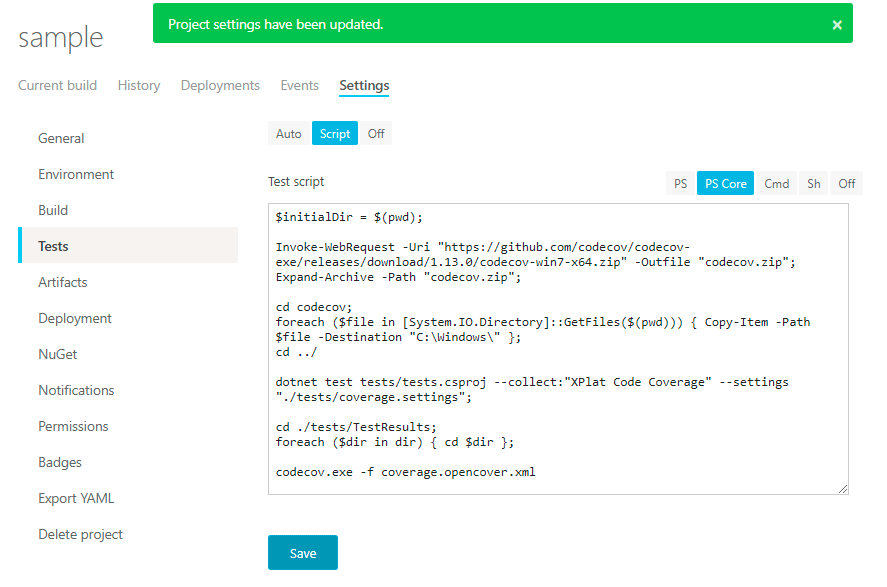Go to the Current build tab
The width and height of the screenshot is (887, 587).
click(57, 85)
